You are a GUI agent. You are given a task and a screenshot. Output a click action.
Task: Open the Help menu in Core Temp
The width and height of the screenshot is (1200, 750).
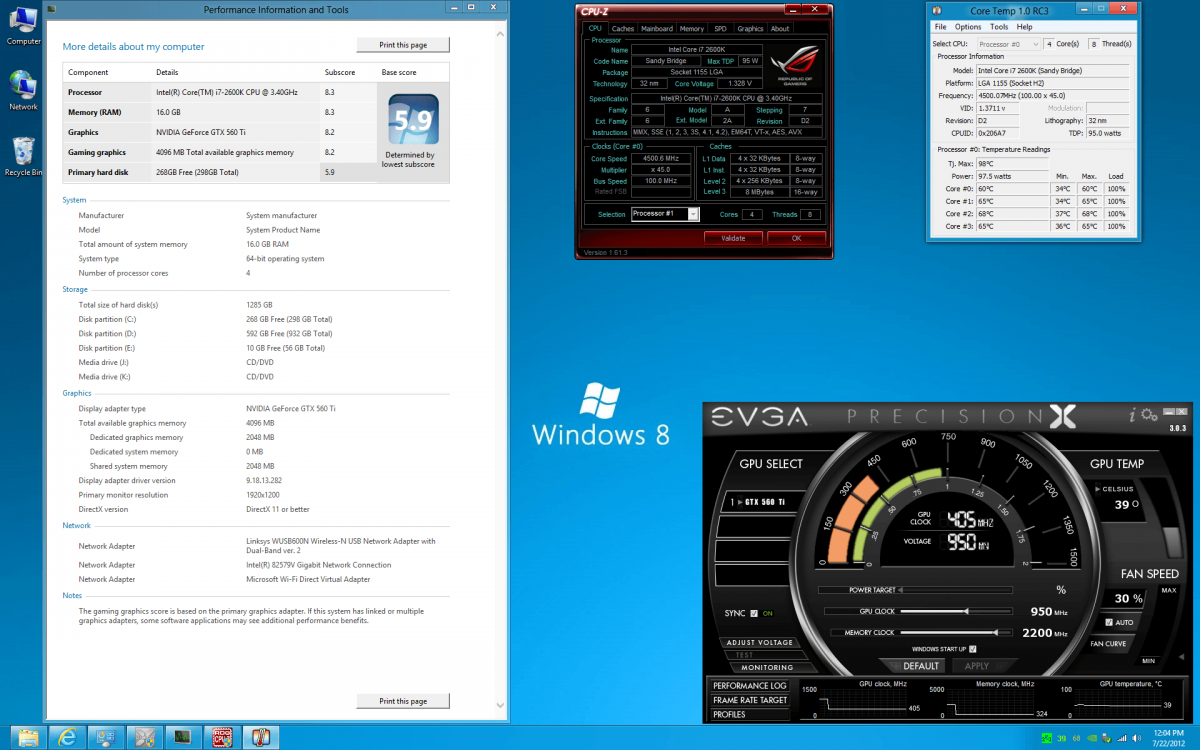(x=1024, y=27)
